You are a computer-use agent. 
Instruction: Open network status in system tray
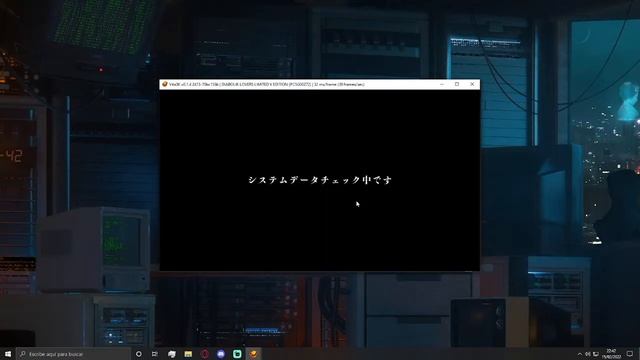[596, 354]
